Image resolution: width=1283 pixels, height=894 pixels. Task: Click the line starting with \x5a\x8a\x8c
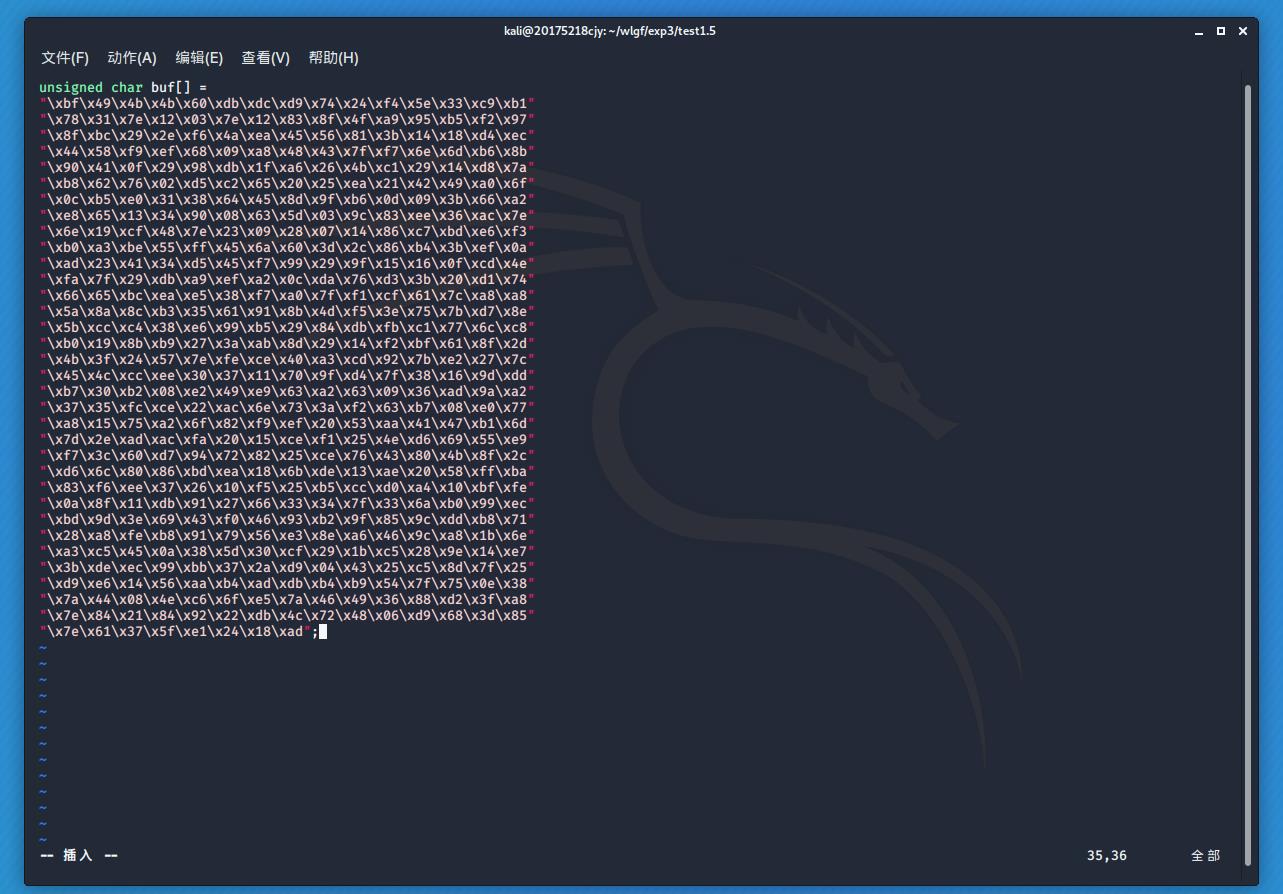tap(288, 312)
